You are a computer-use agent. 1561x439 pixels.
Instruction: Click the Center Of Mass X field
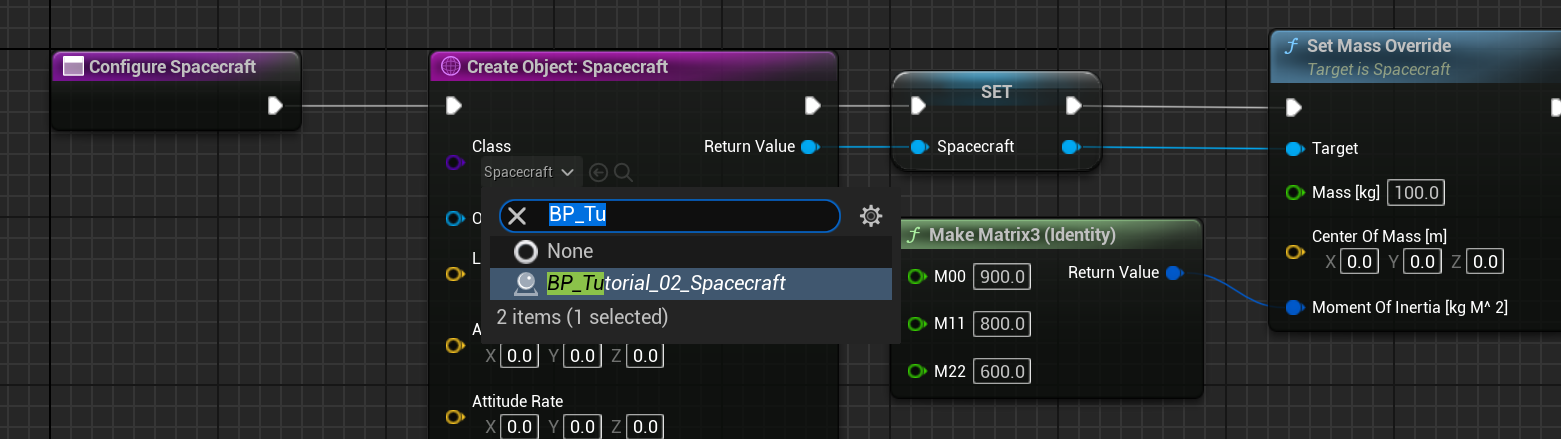[x=1357, y=262]
